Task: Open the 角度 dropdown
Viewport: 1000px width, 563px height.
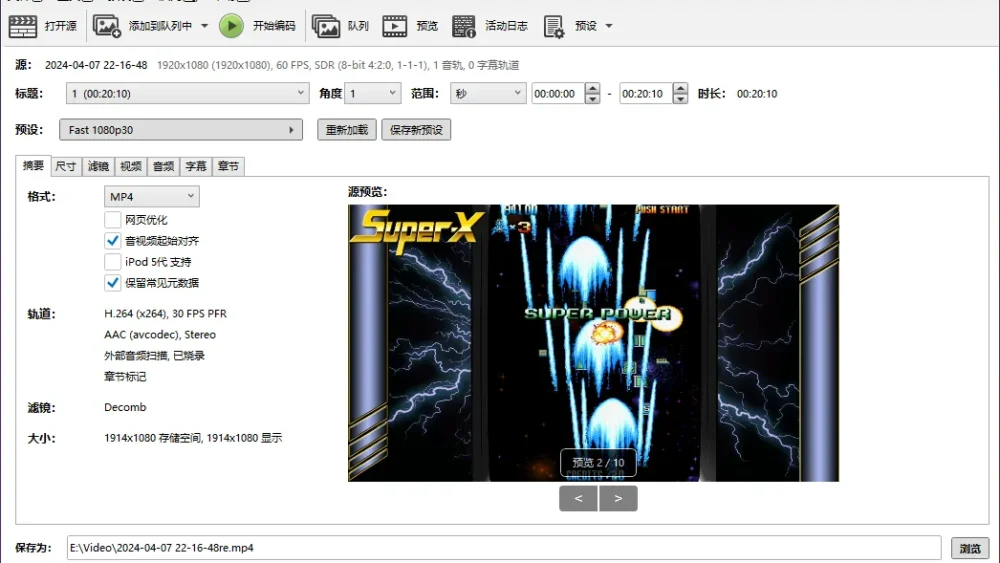Action: [x=372, y=94]
